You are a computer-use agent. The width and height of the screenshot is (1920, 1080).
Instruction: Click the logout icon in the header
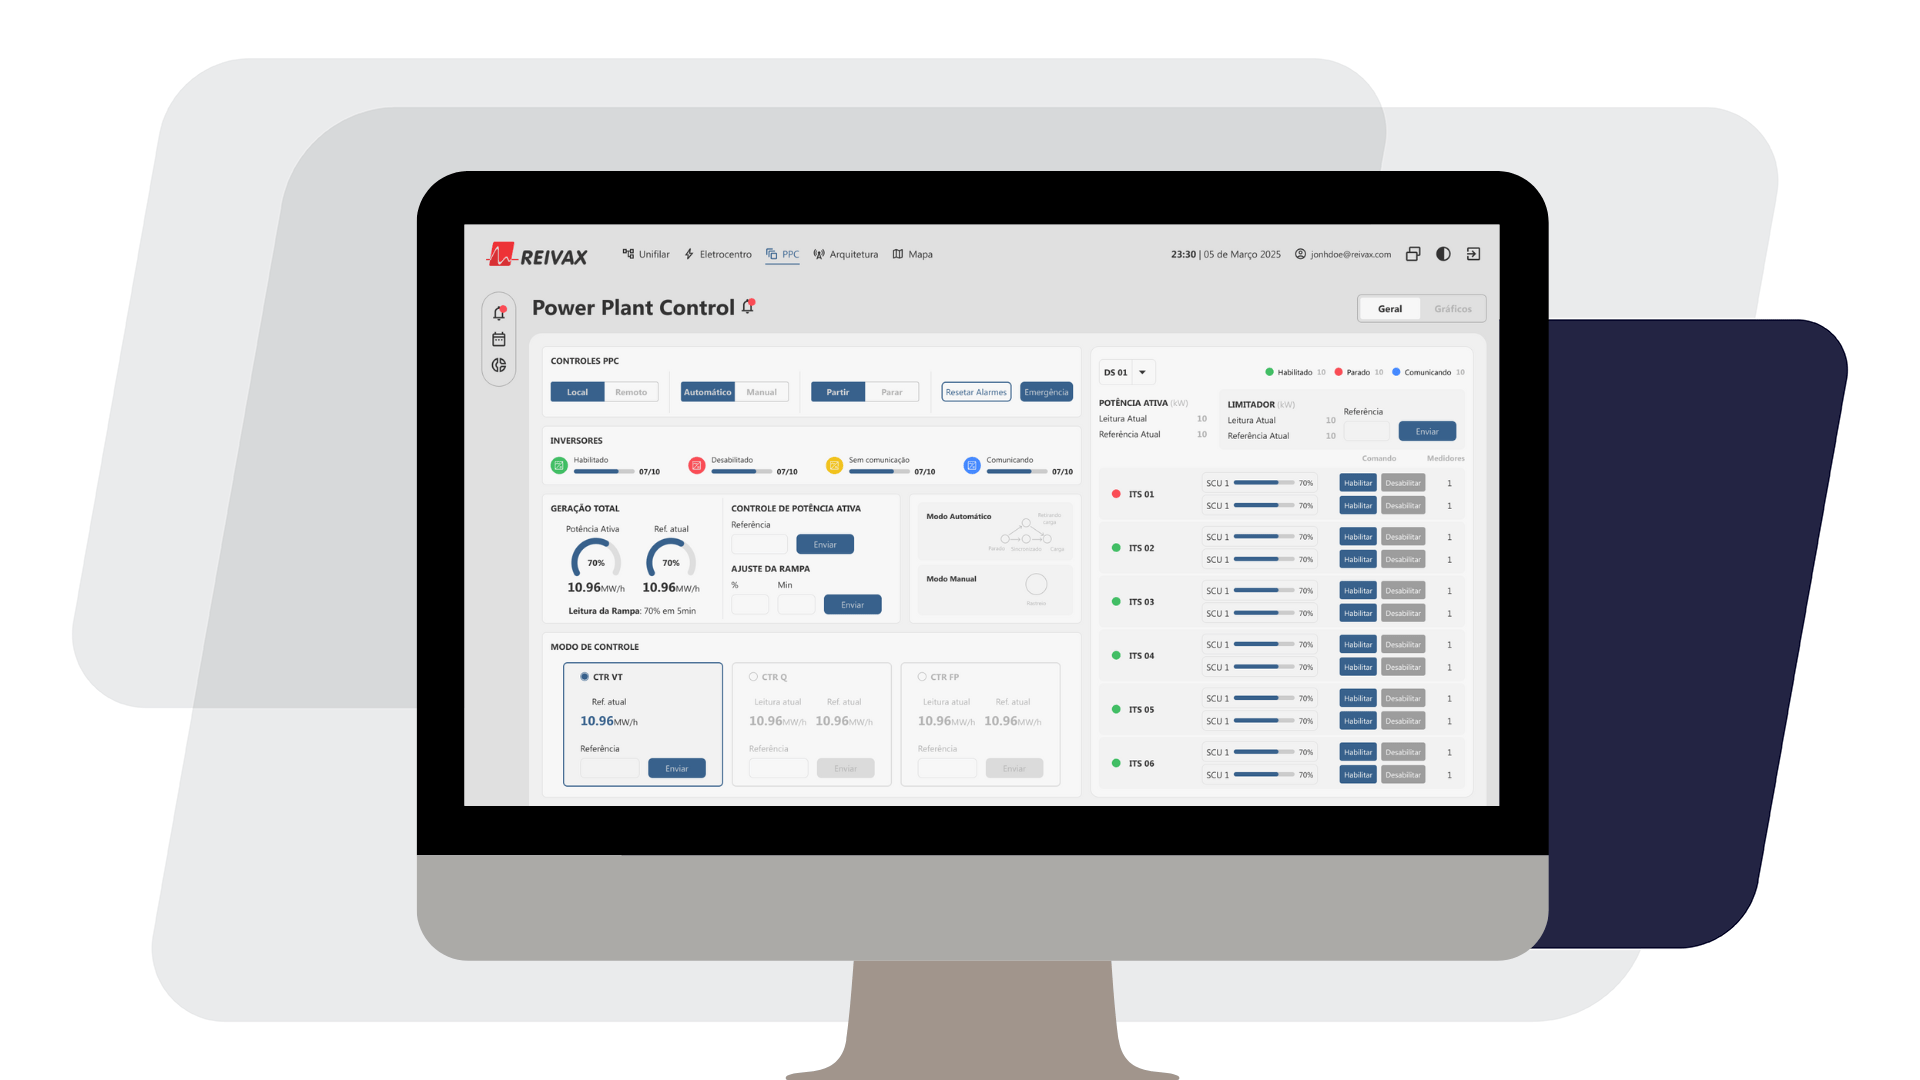[x=1473, y=254]
